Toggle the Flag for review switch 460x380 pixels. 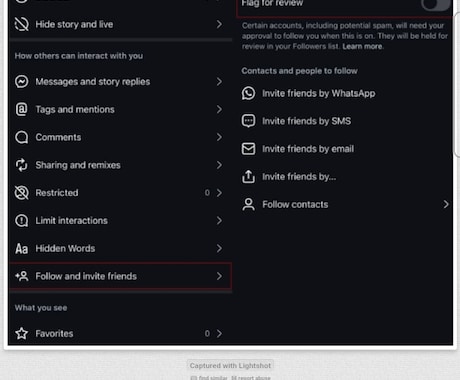pyautogui.click(x=435, y=4)
